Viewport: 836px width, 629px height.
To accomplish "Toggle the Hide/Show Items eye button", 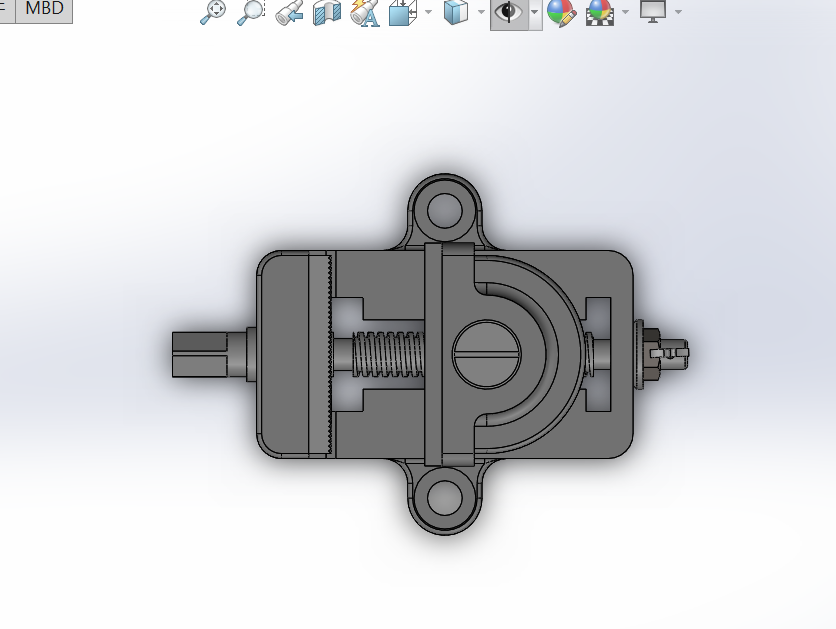I will 509,12.
